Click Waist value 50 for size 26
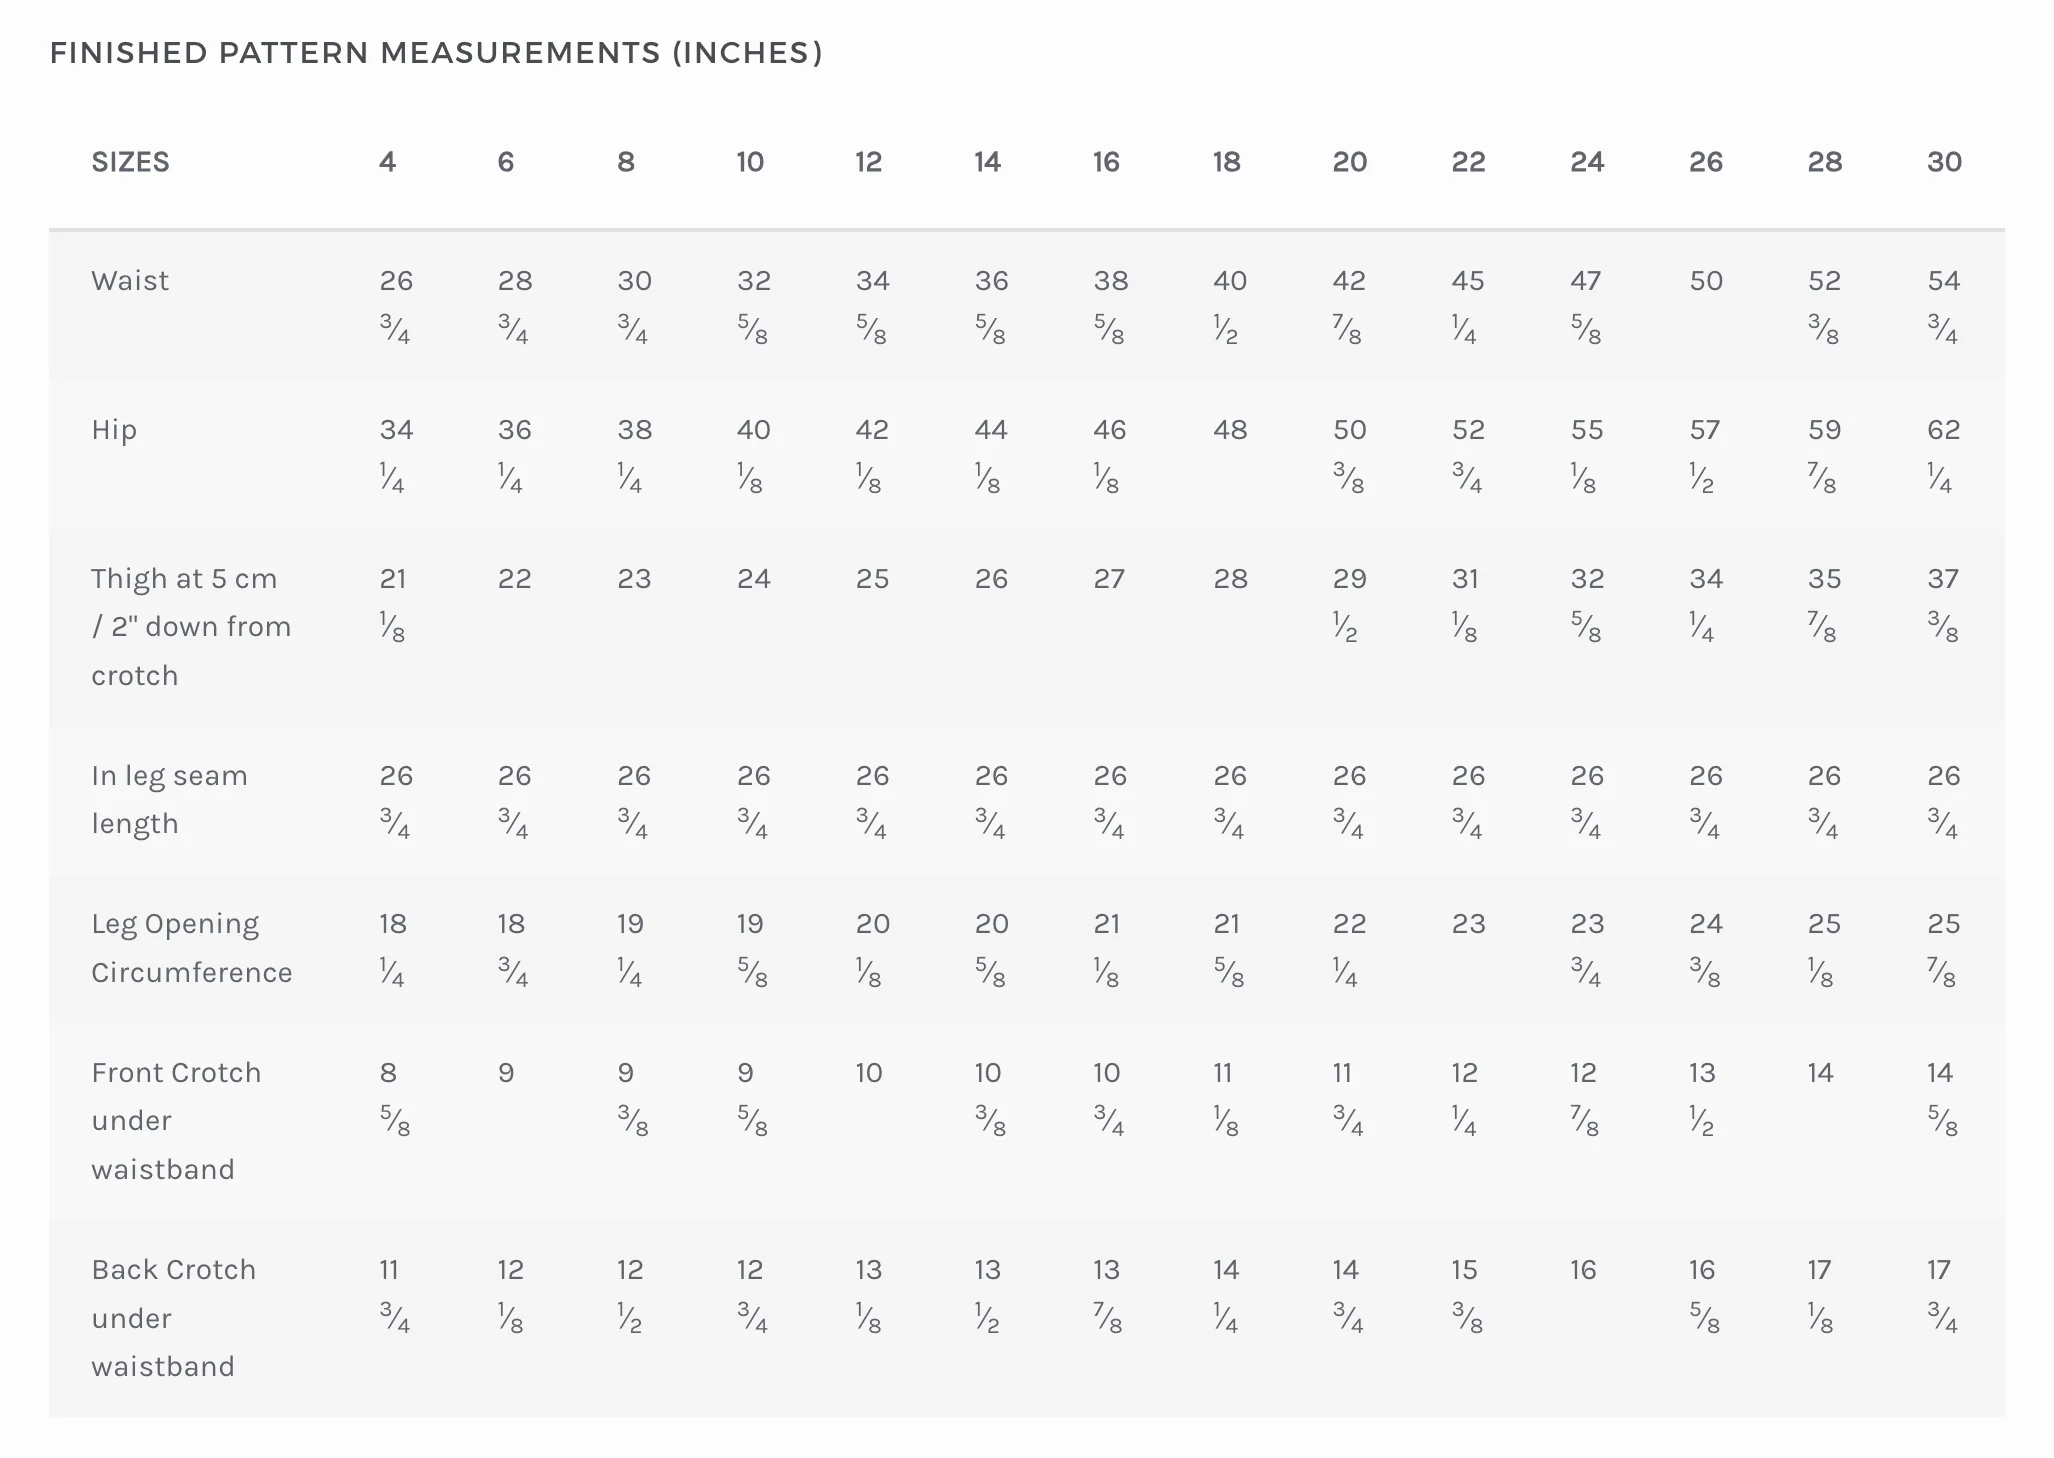Viewport: 2054px width, 1458px height. point(1706,281)
